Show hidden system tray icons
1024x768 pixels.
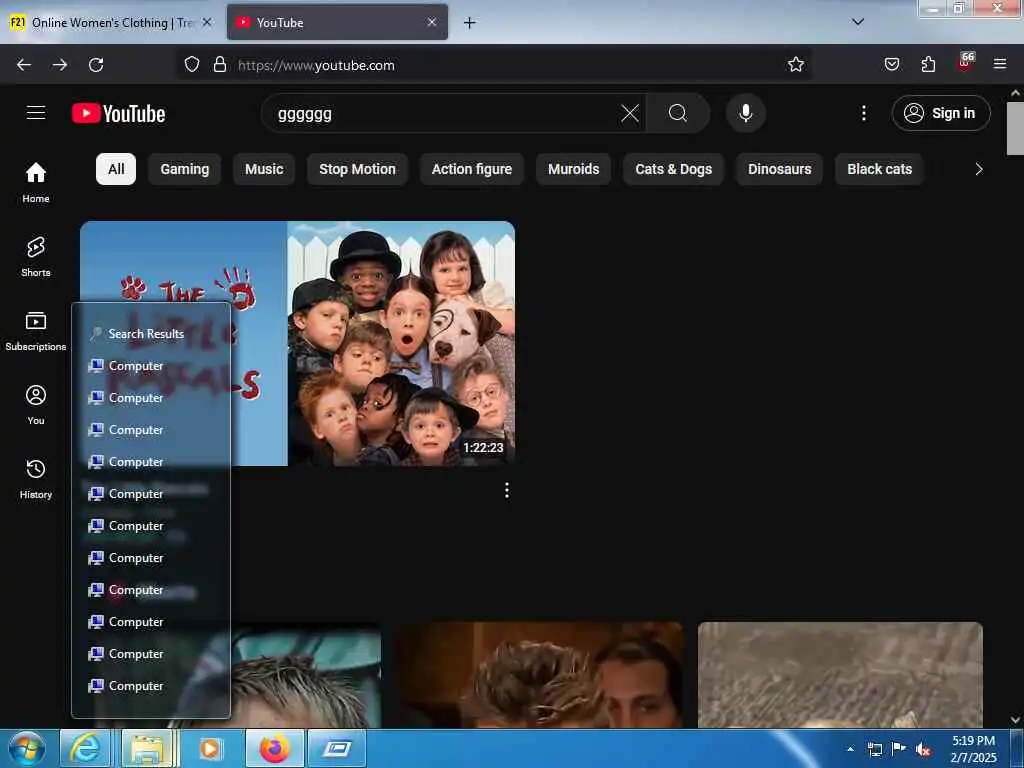pyautogui.click(x=850, y=748)
